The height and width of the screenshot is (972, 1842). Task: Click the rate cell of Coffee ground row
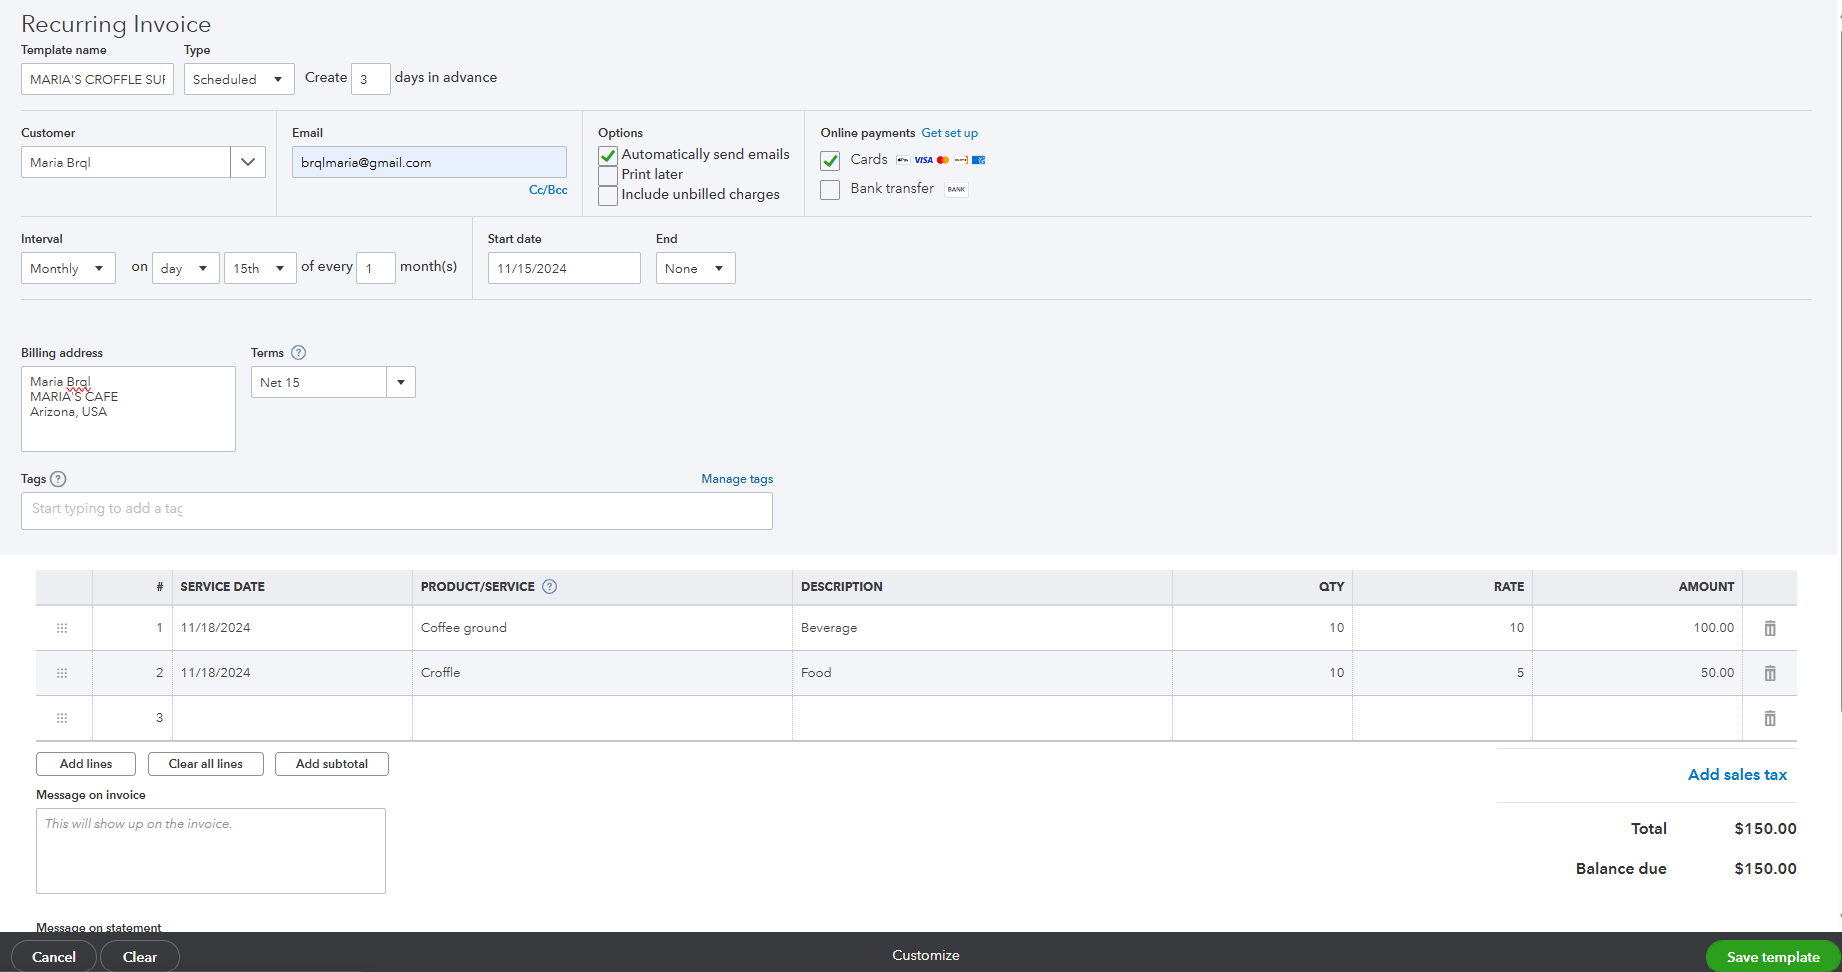pyautogui.click(x=1442, y=628)
